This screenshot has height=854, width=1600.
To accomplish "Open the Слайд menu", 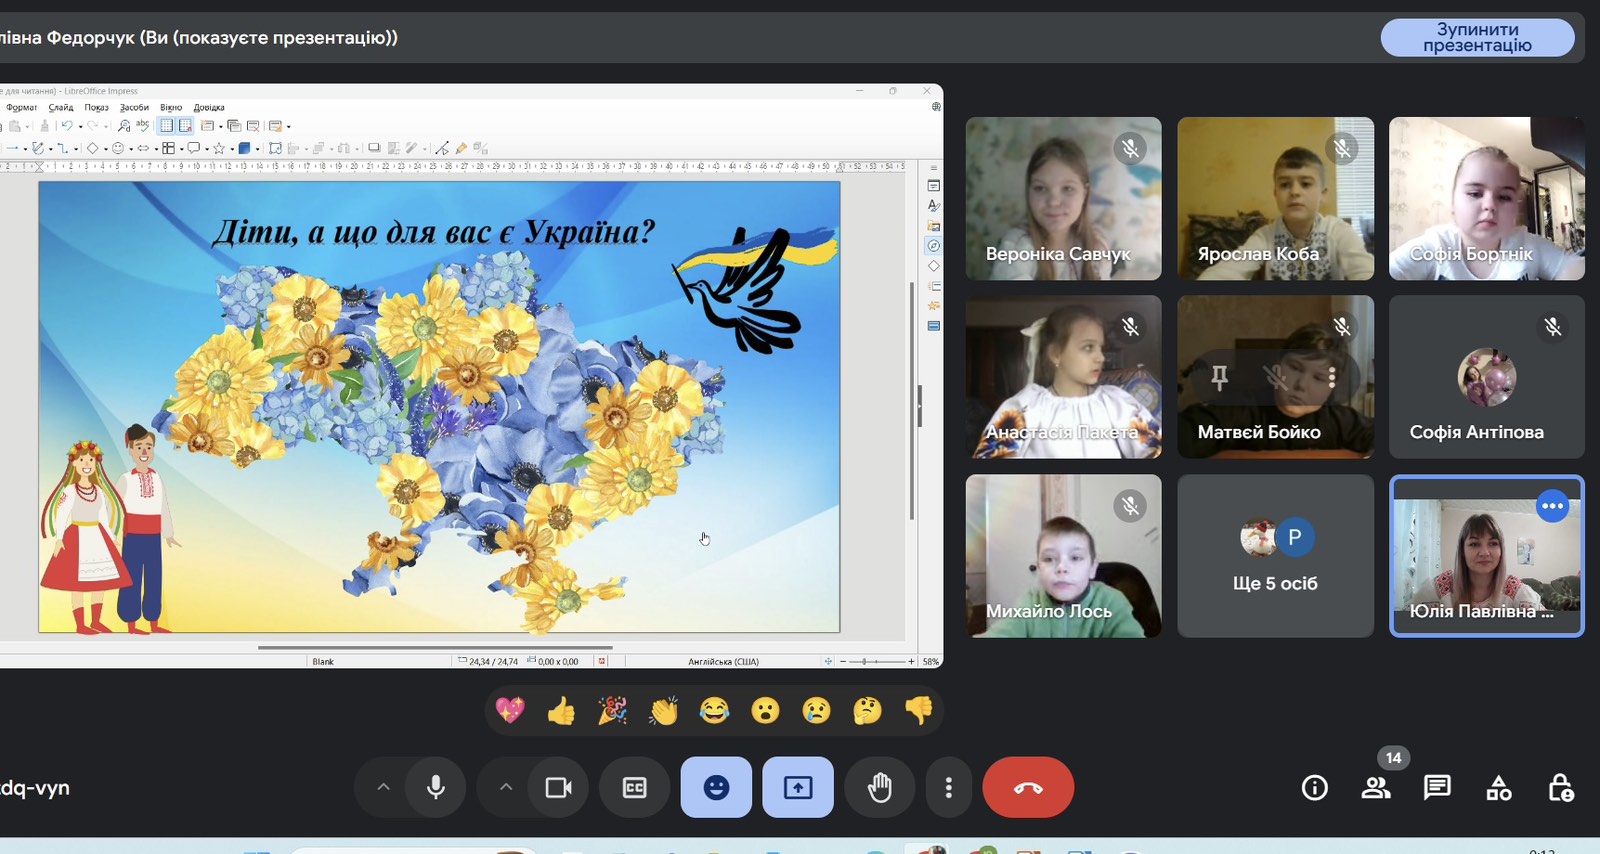I will (61, 107).
